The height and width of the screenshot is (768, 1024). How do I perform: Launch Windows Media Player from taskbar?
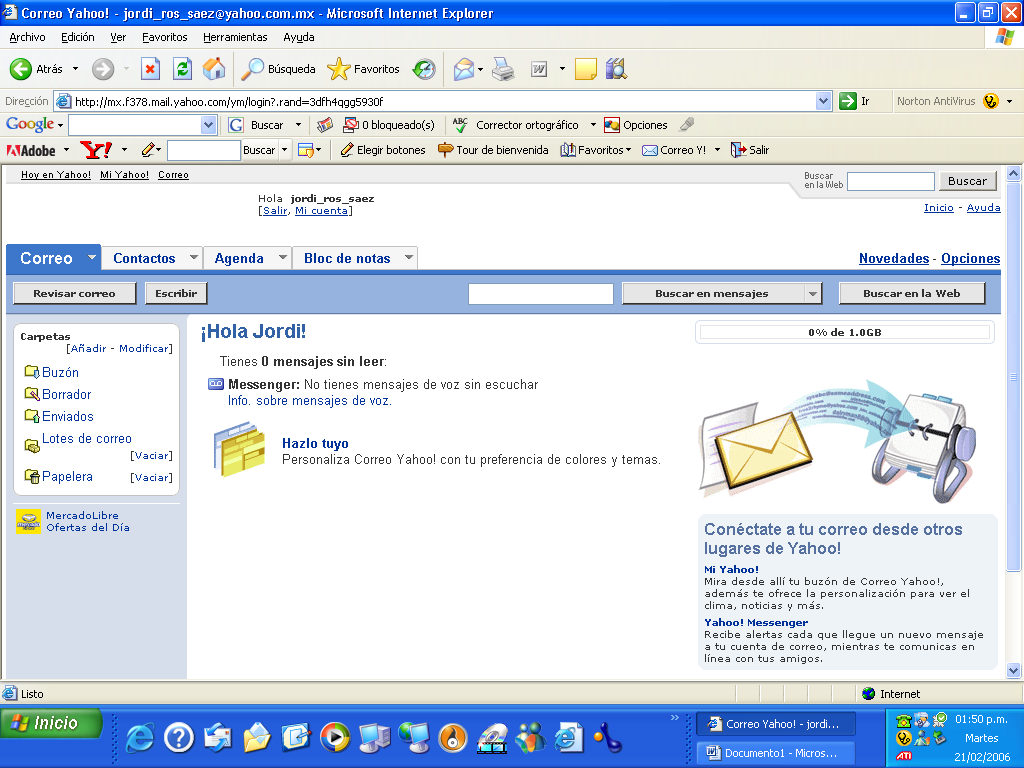pos(334,738)
